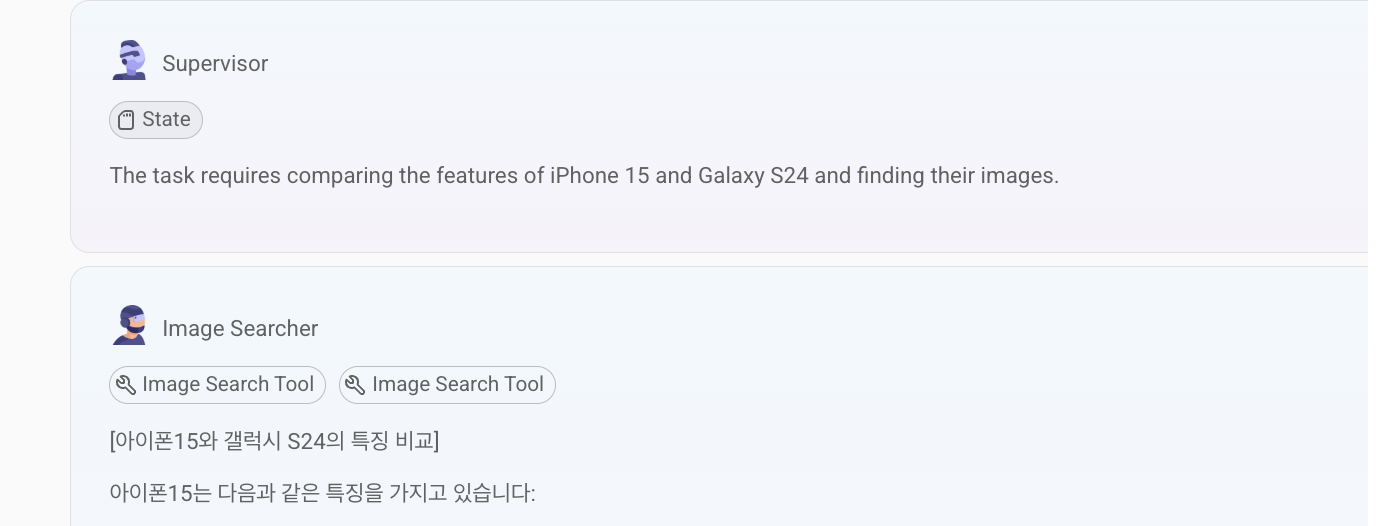
Task: Click the wrench icon in first Image Search Tool chip
Action: (x=126, y=385)
